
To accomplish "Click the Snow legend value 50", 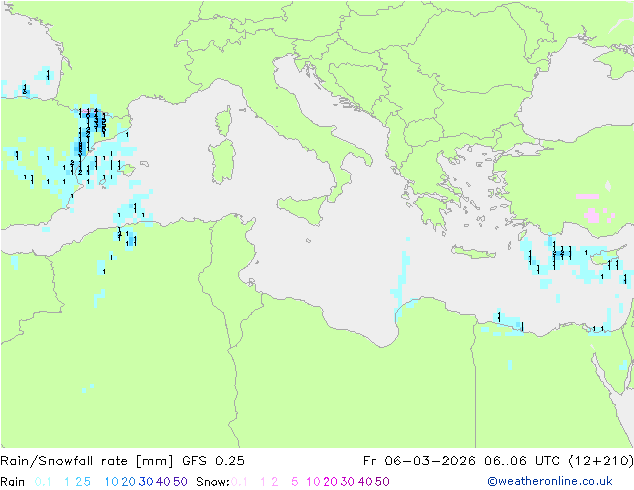I will [x=382, y=482].
